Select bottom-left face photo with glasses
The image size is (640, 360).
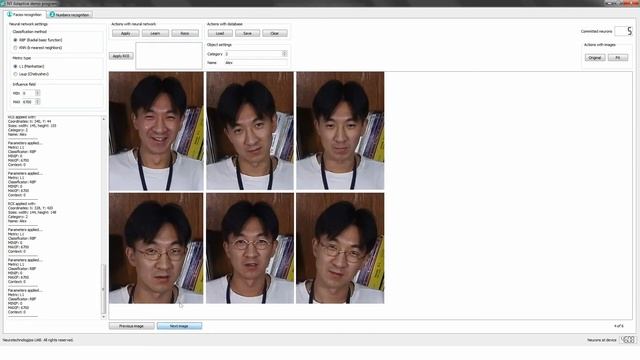tap(156, 248)
